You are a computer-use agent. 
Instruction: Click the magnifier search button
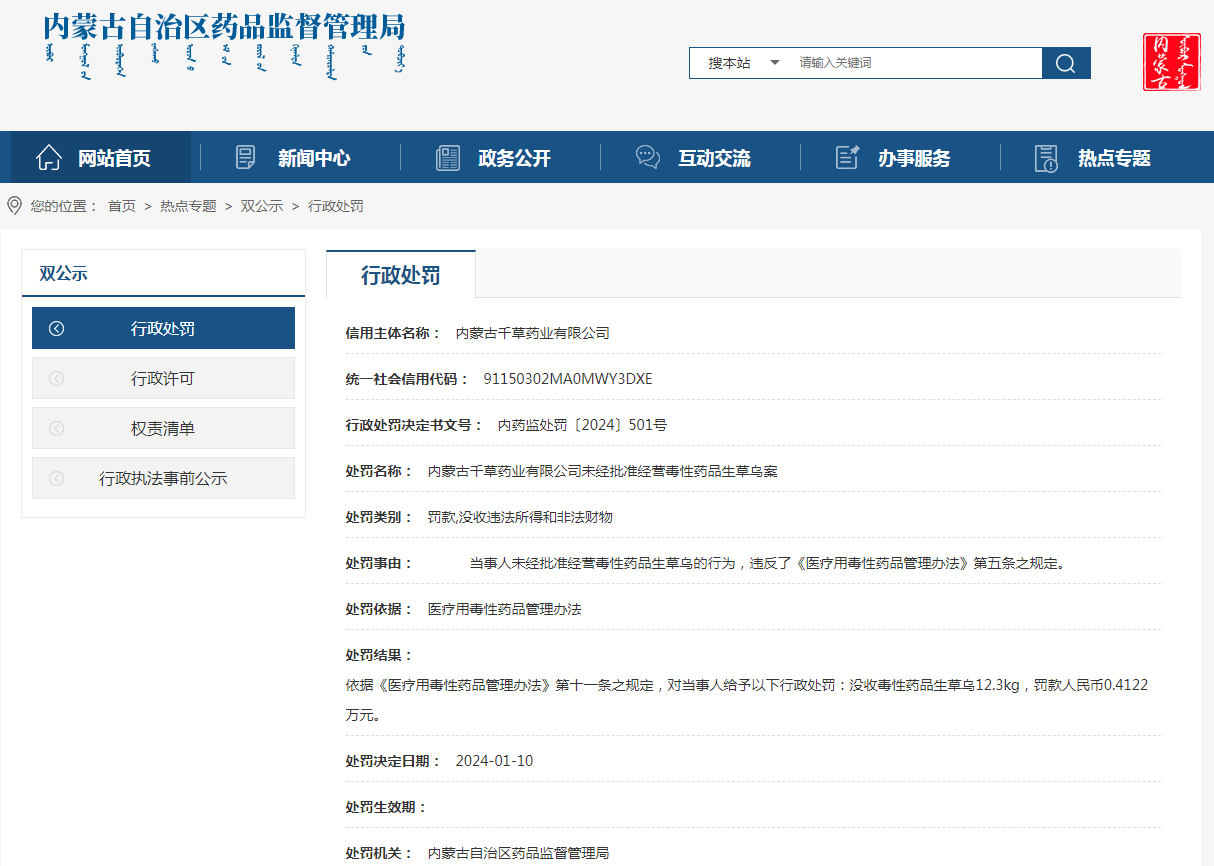tap(1066, 63)
